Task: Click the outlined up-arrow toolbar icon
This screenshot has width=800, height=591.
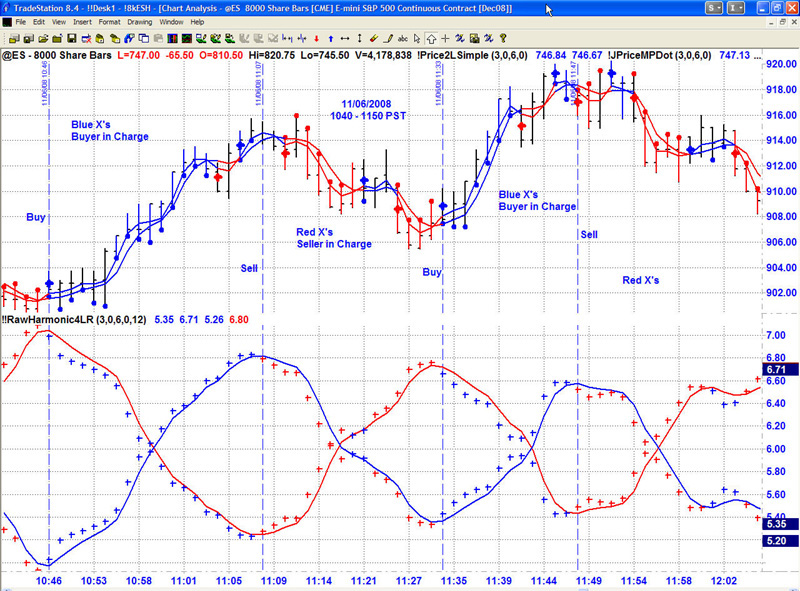Action: pos(431,39)
